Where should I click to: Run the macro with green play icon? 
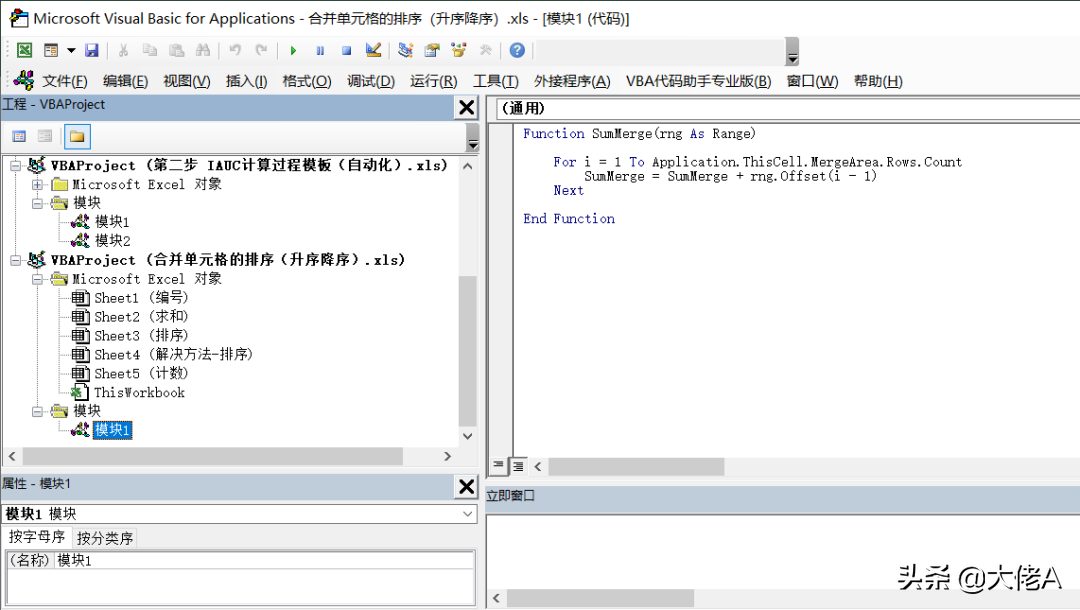(x=293, y=50)
